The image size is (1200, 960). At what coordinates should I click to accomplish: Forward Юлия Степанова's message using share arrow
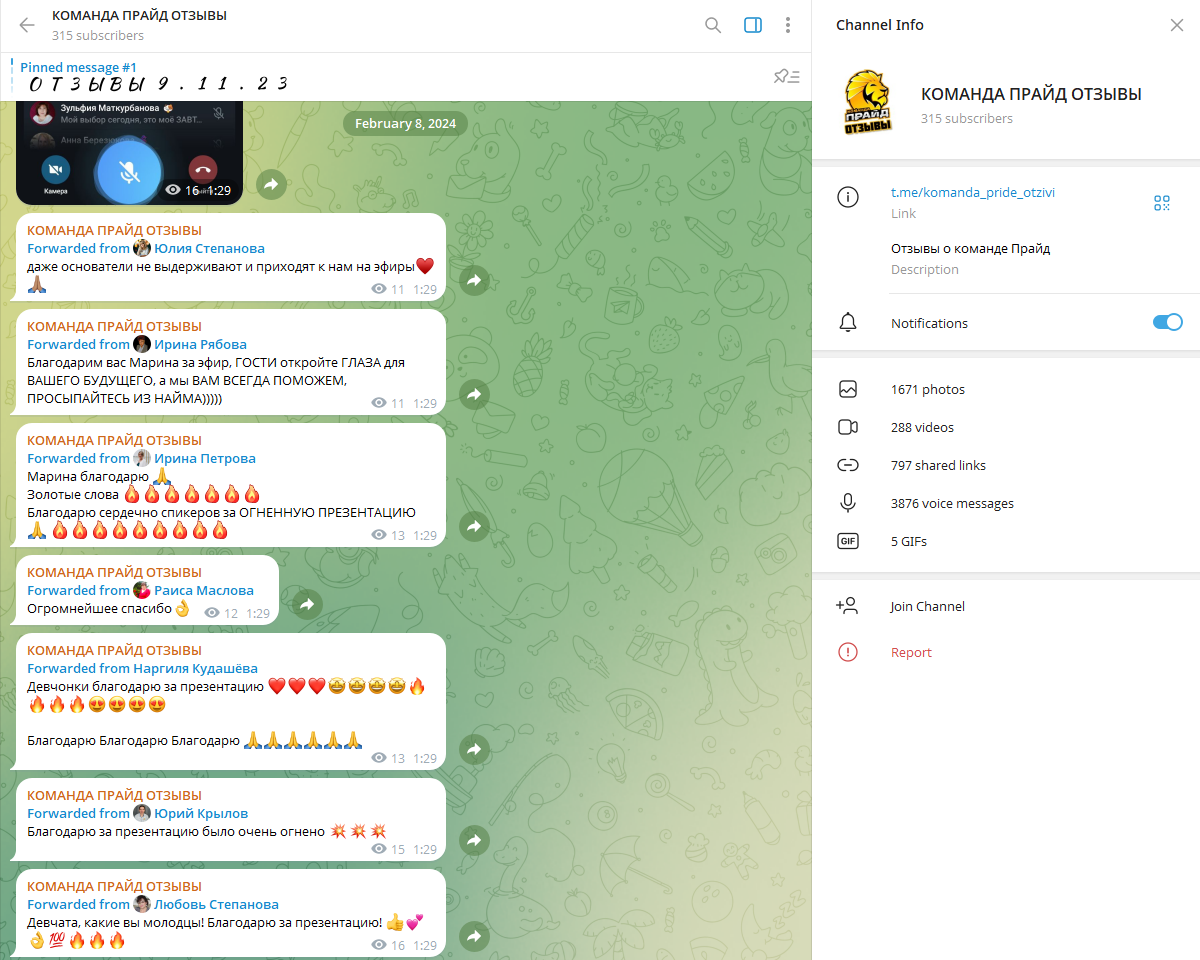point(474,281)
